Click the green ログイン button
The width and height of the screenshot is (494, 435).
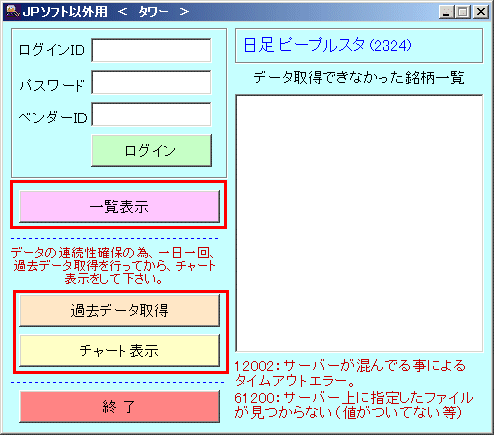[x=151, y=150]
